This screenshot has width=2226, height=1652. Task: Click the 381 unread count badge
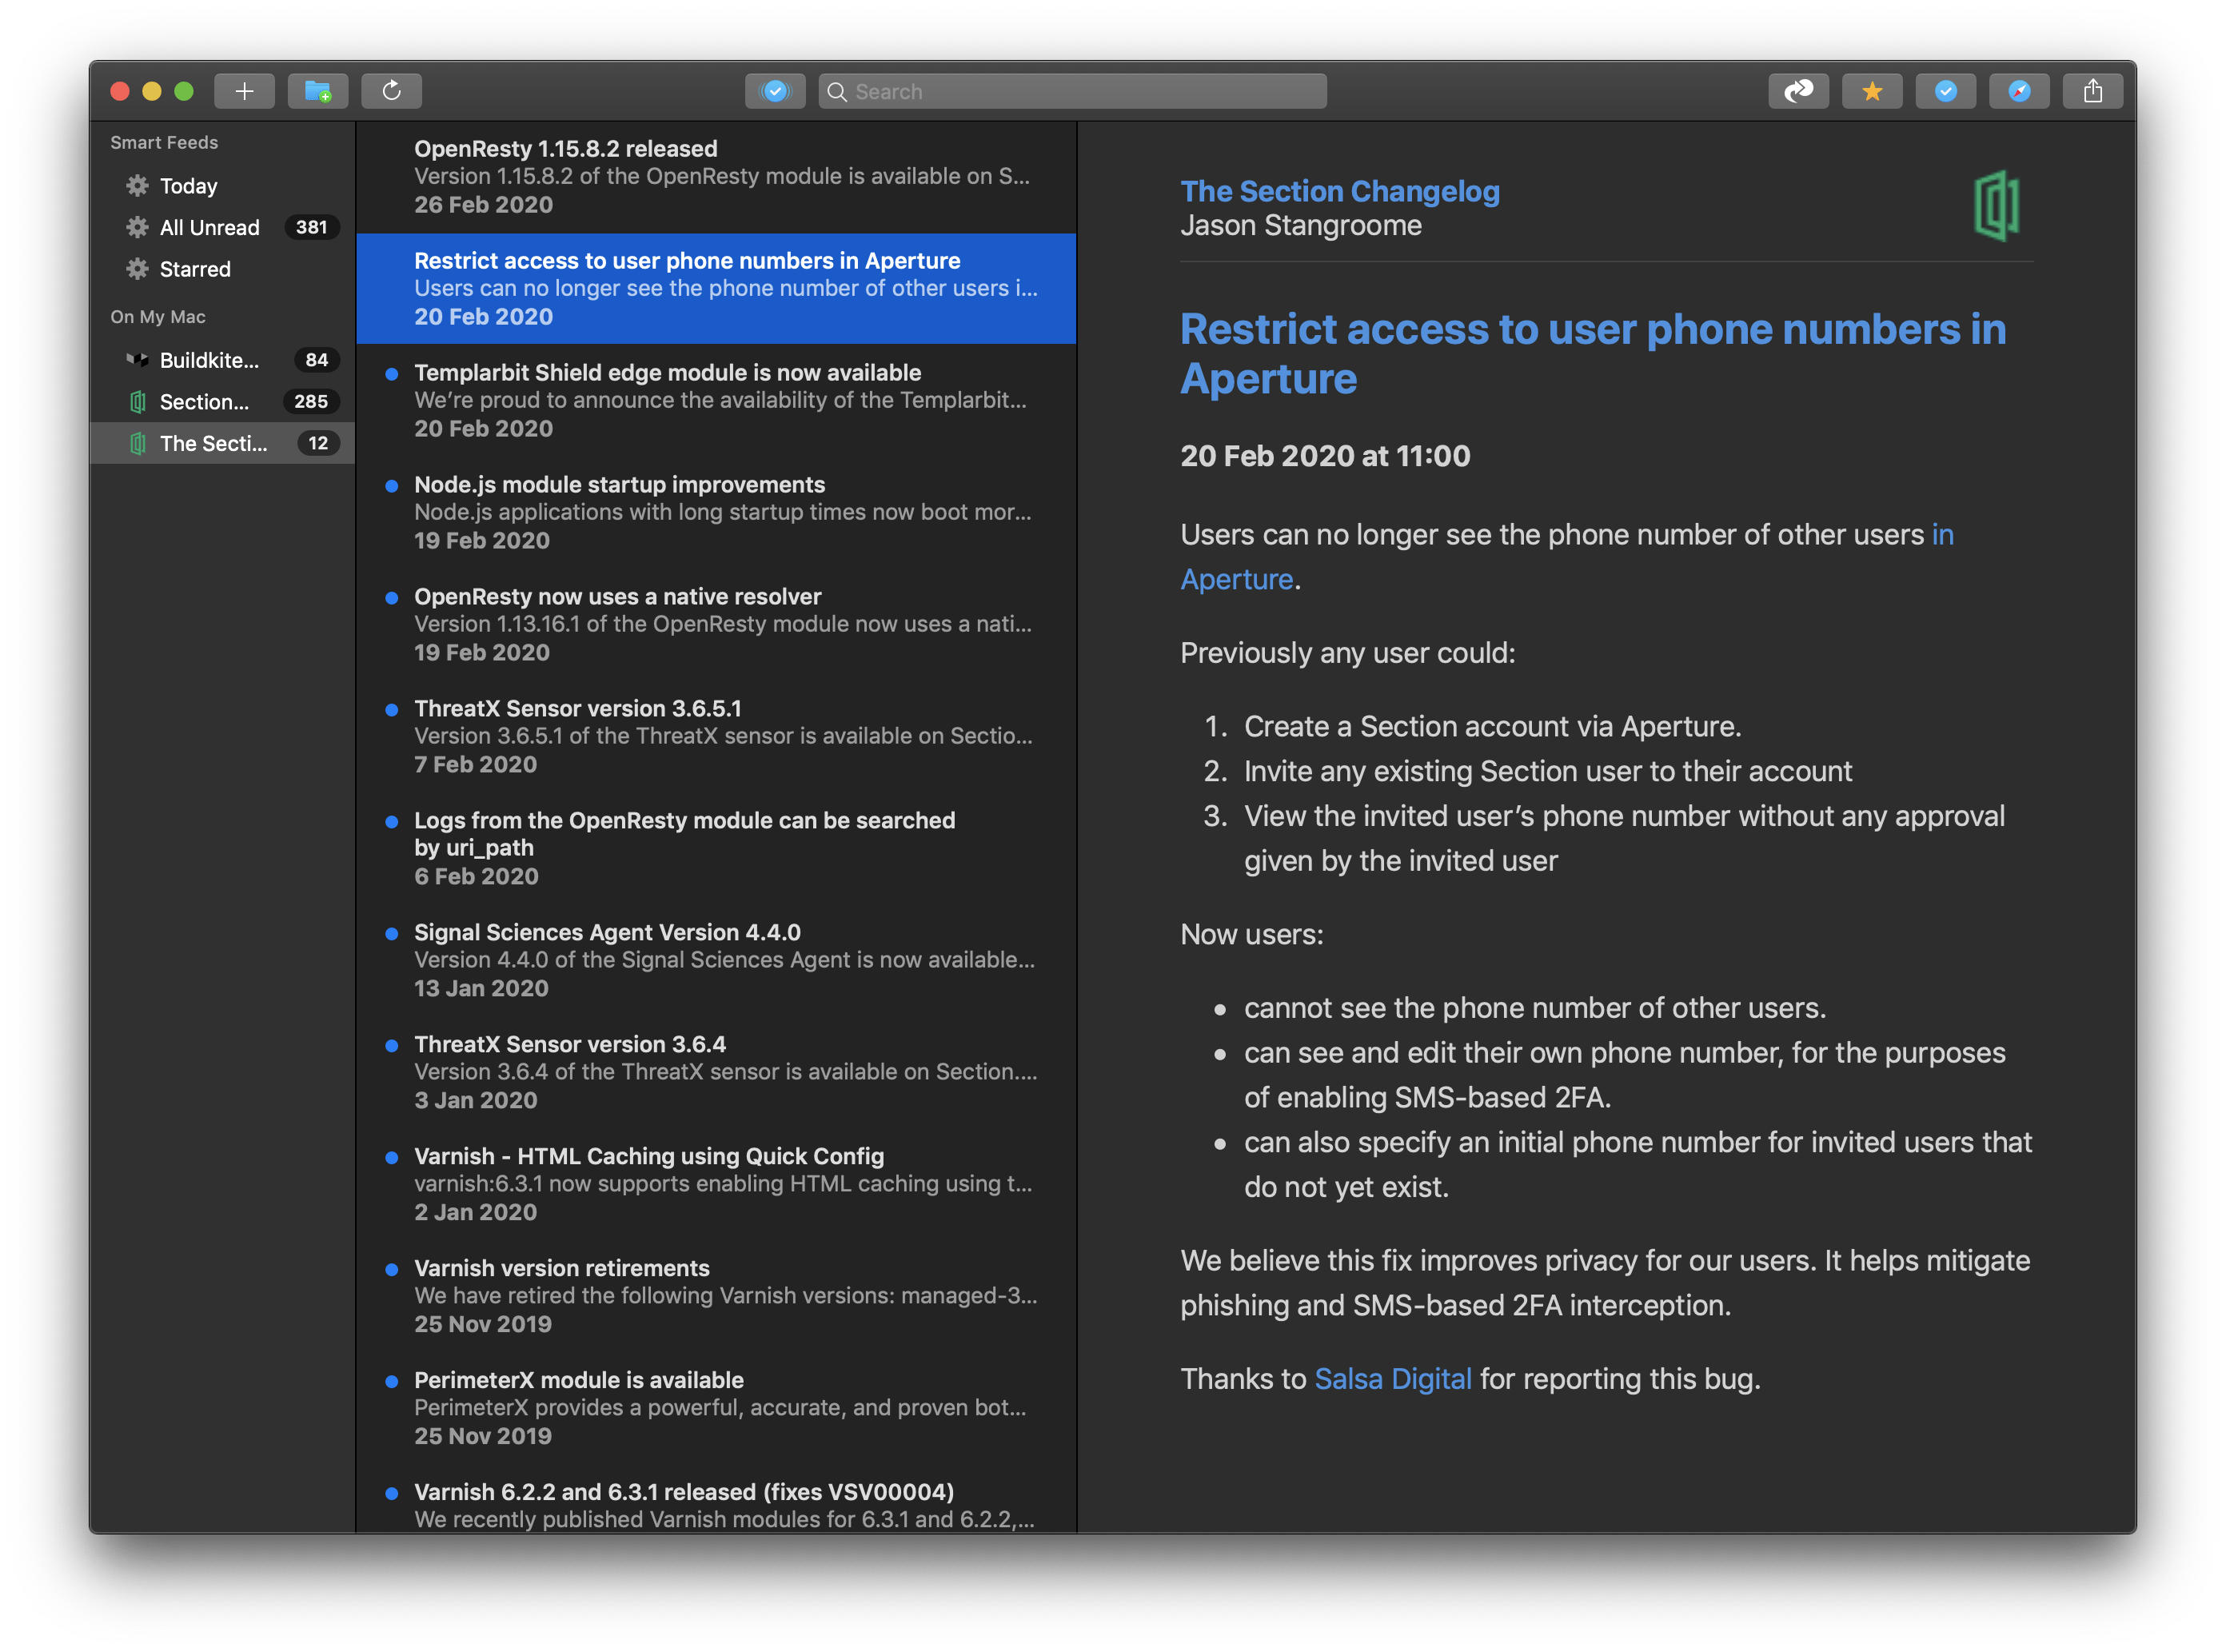pyautogui.click(x=311, y=227)
